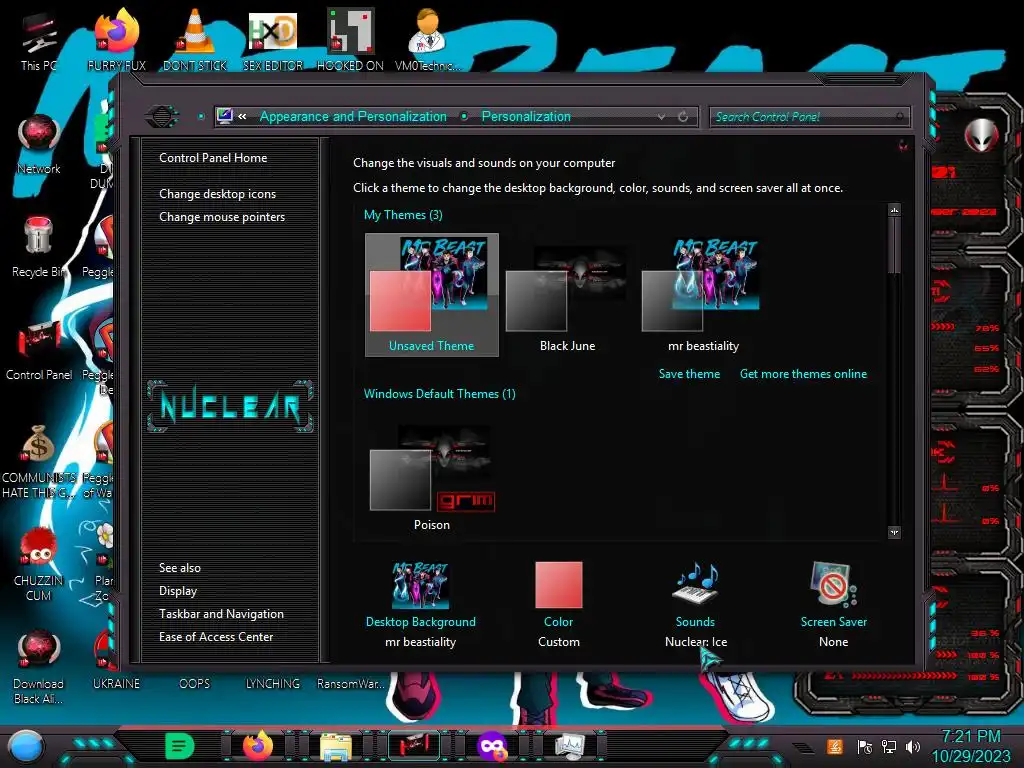Click the network tray icon
1024x768 pixels.
pyautogui.click(x=889, y=746)
